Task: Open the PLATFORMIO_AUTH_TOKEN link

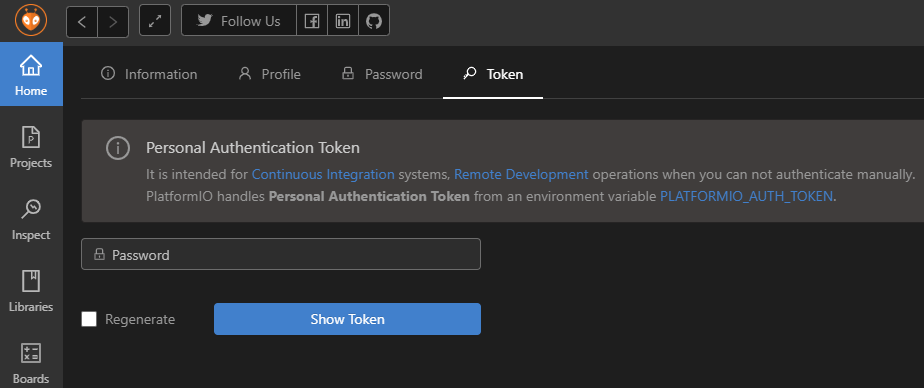Action: click(x=747, y=197)
